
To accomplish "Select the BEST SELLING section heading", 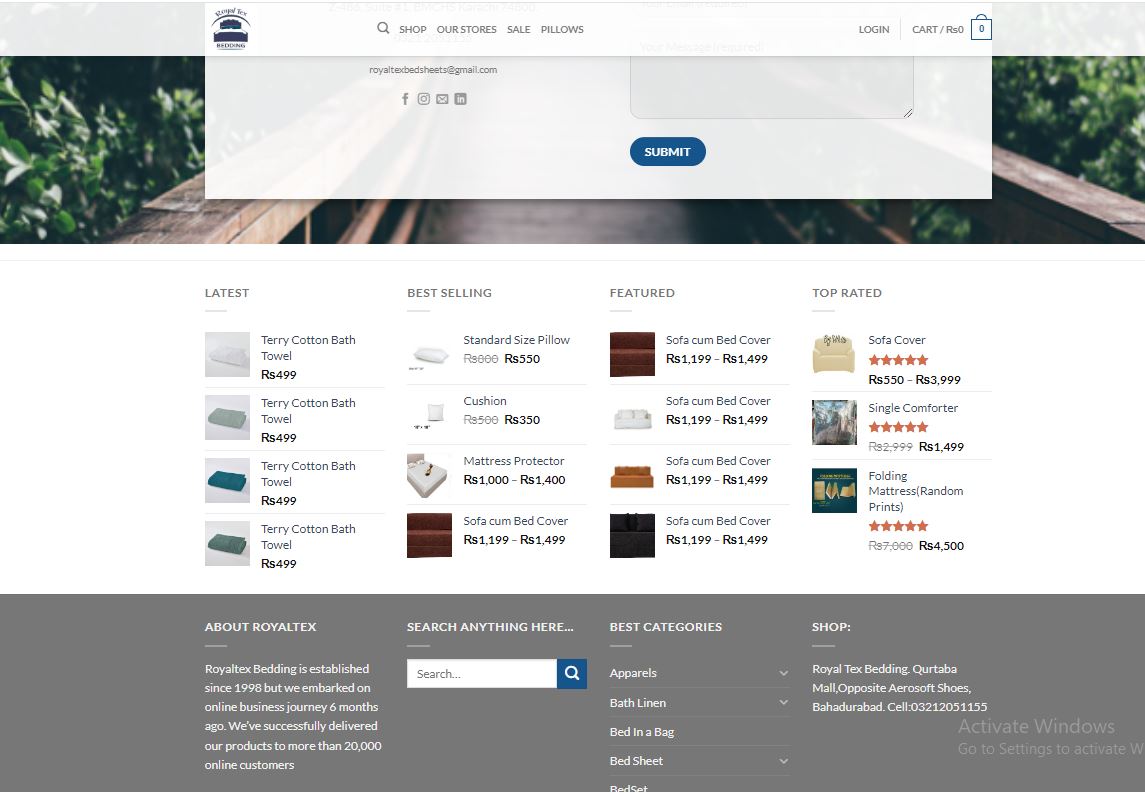I will click(x=449, y=293).
